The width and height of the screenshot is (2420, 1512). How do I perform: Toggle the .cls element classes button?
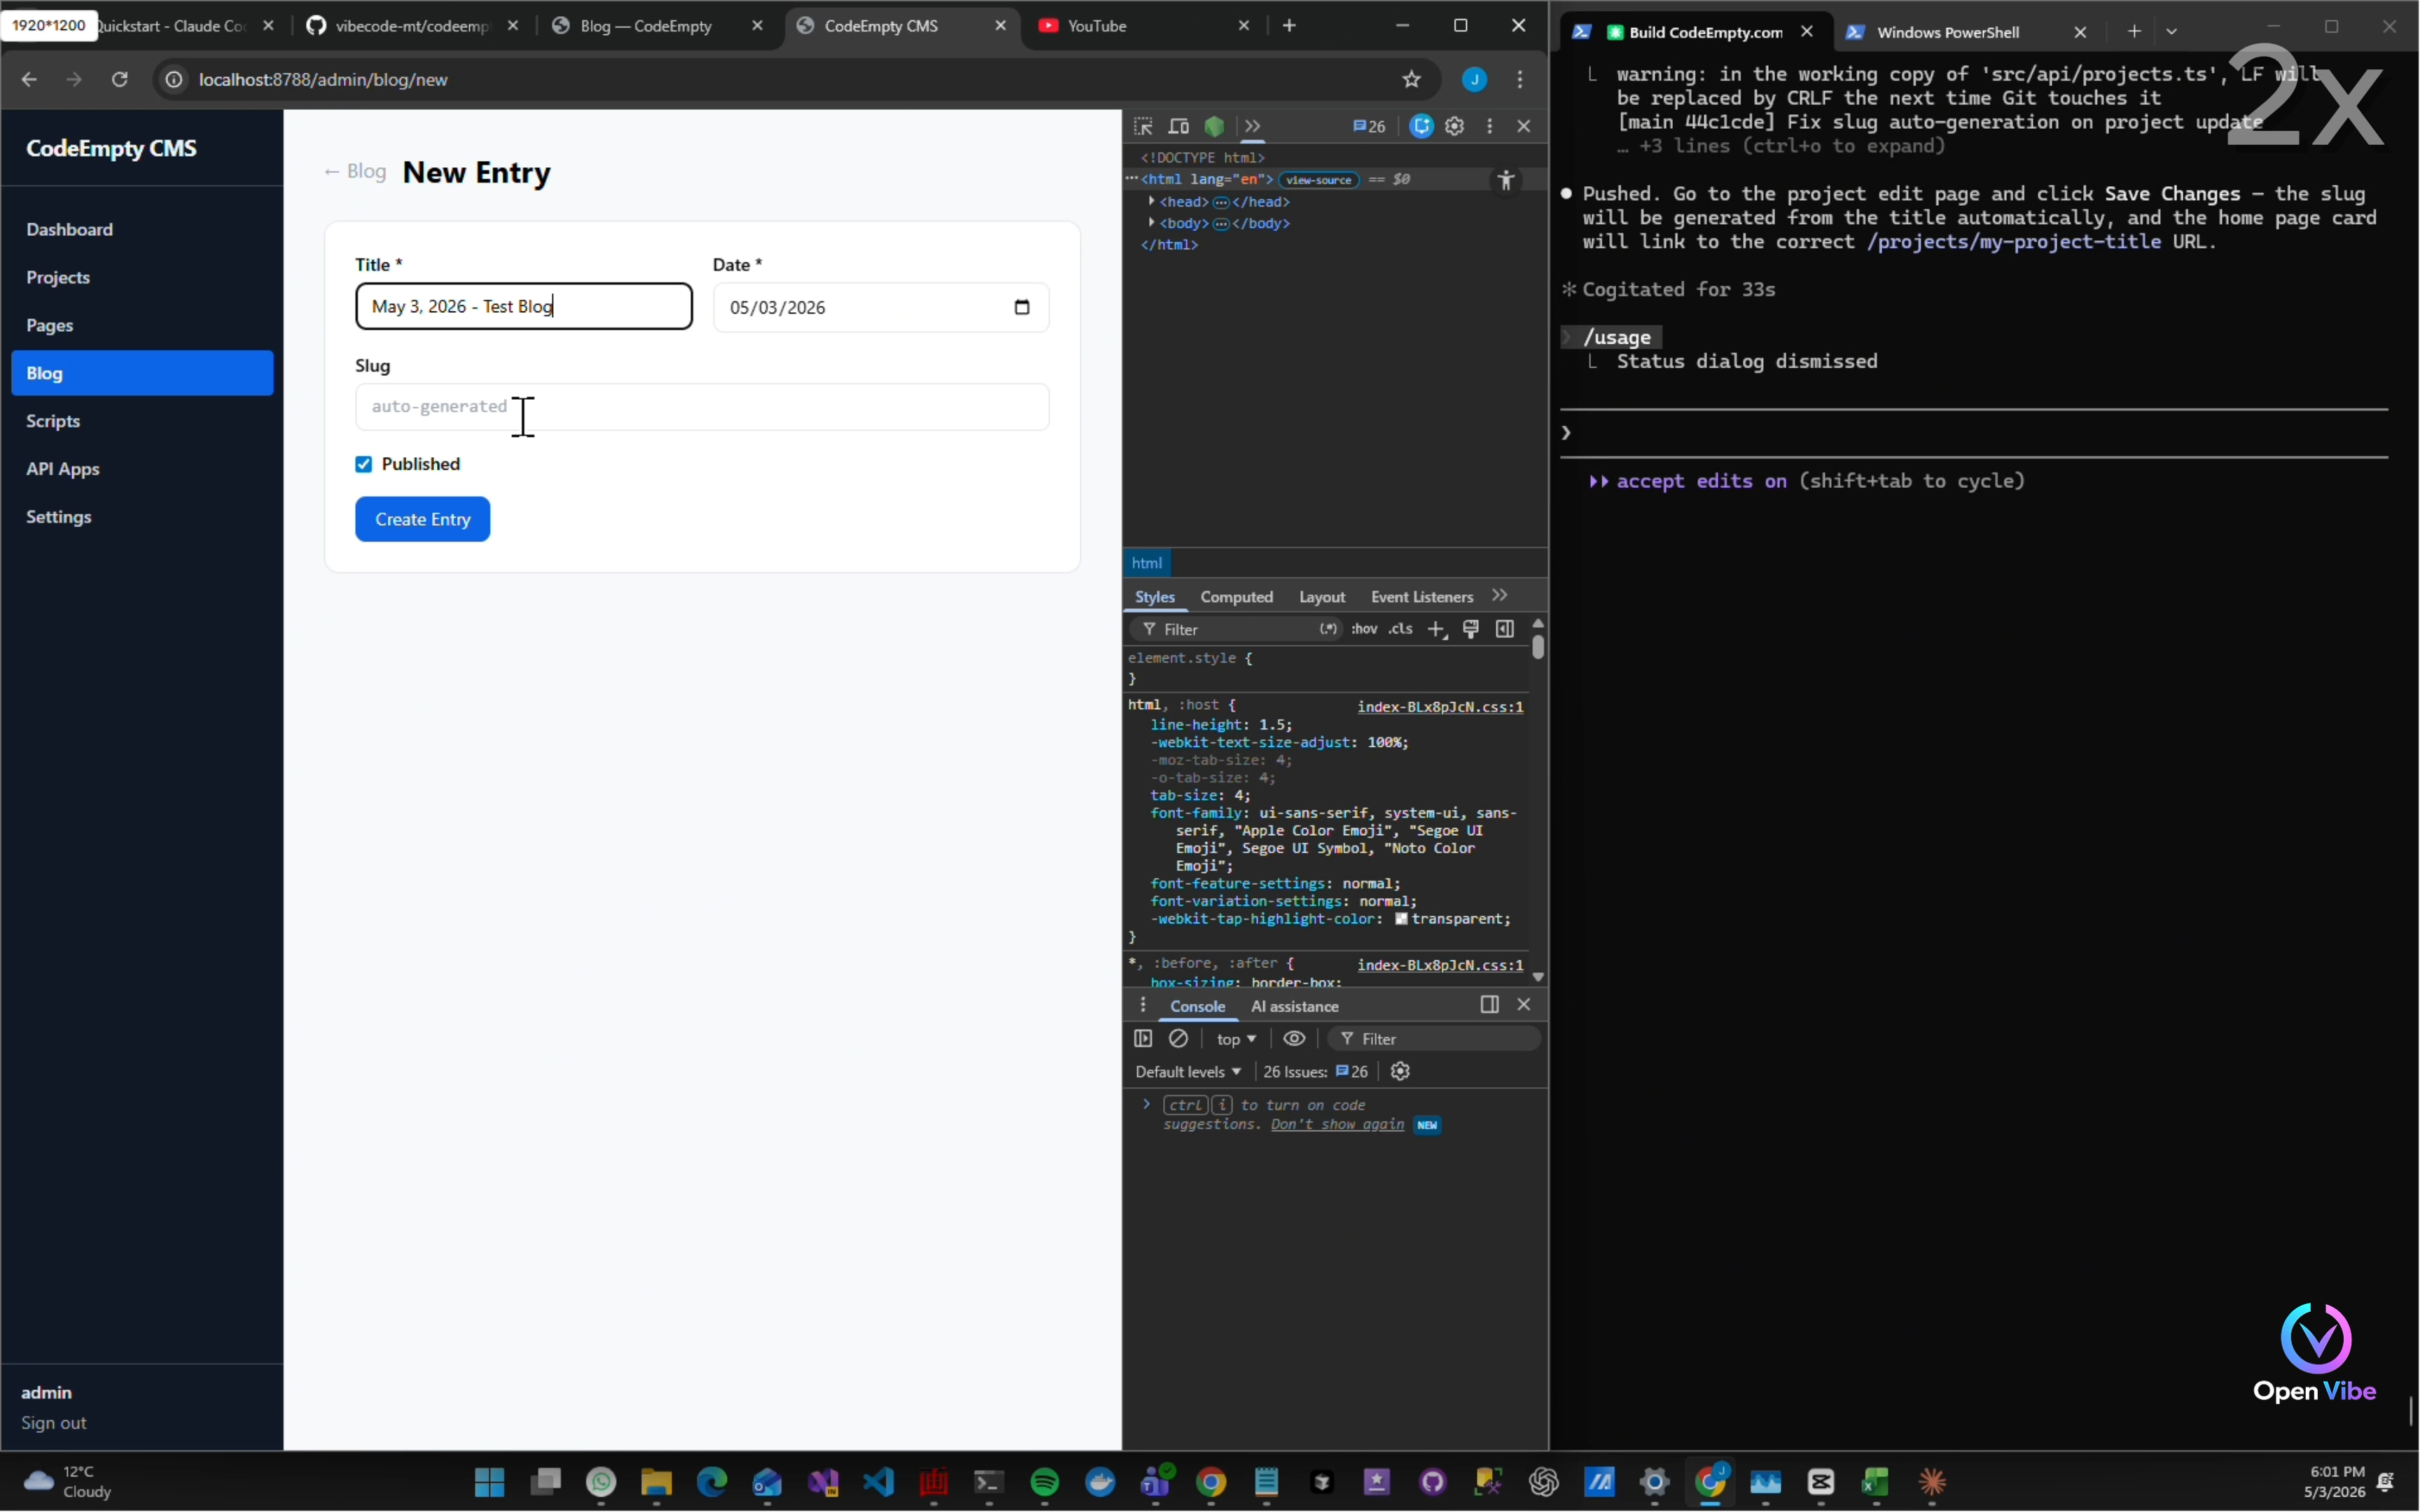pos(1401,629)
